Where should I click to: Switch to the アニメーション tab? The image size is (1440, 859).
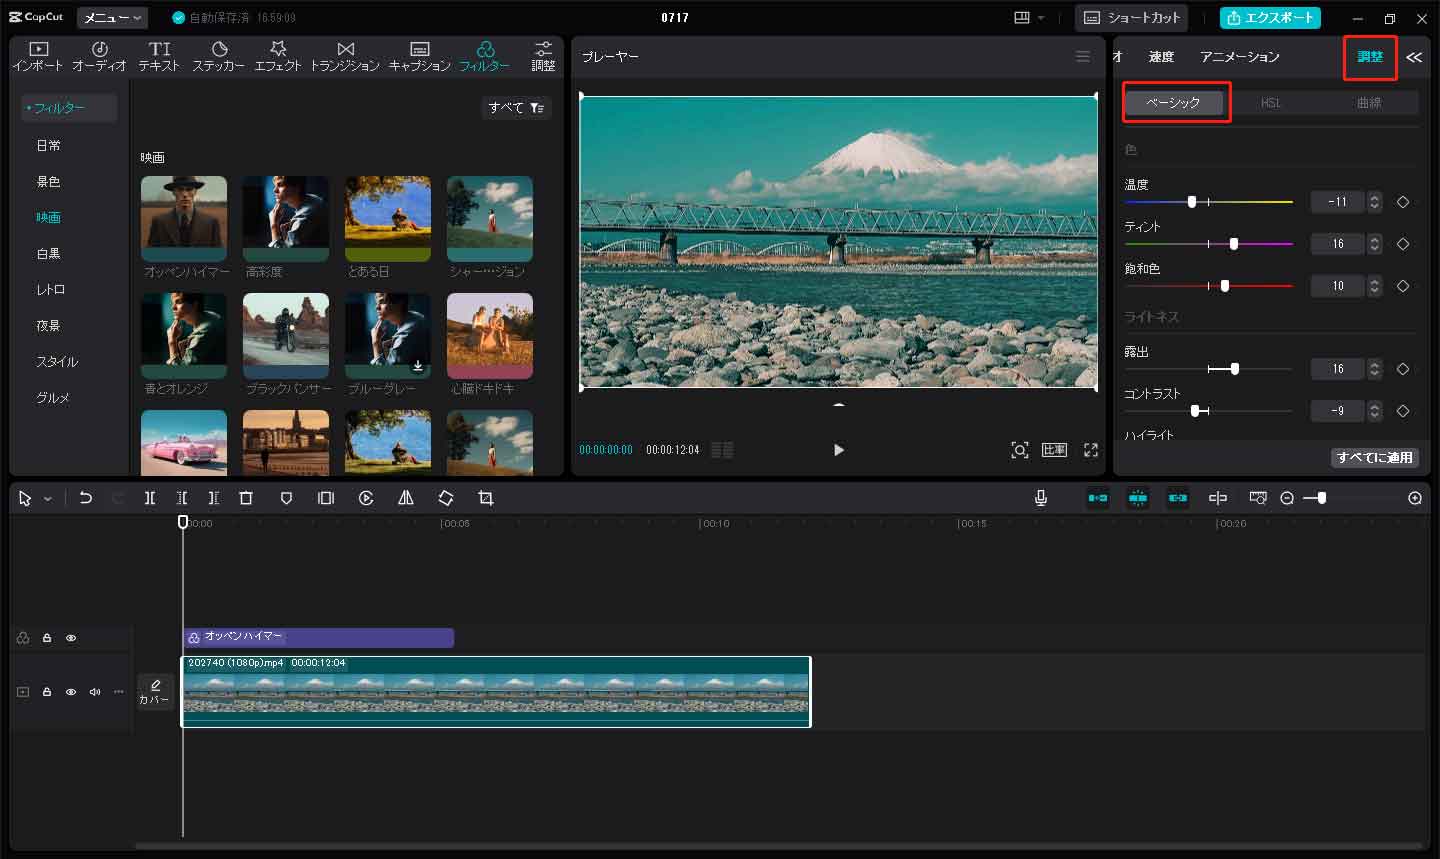1240,57
